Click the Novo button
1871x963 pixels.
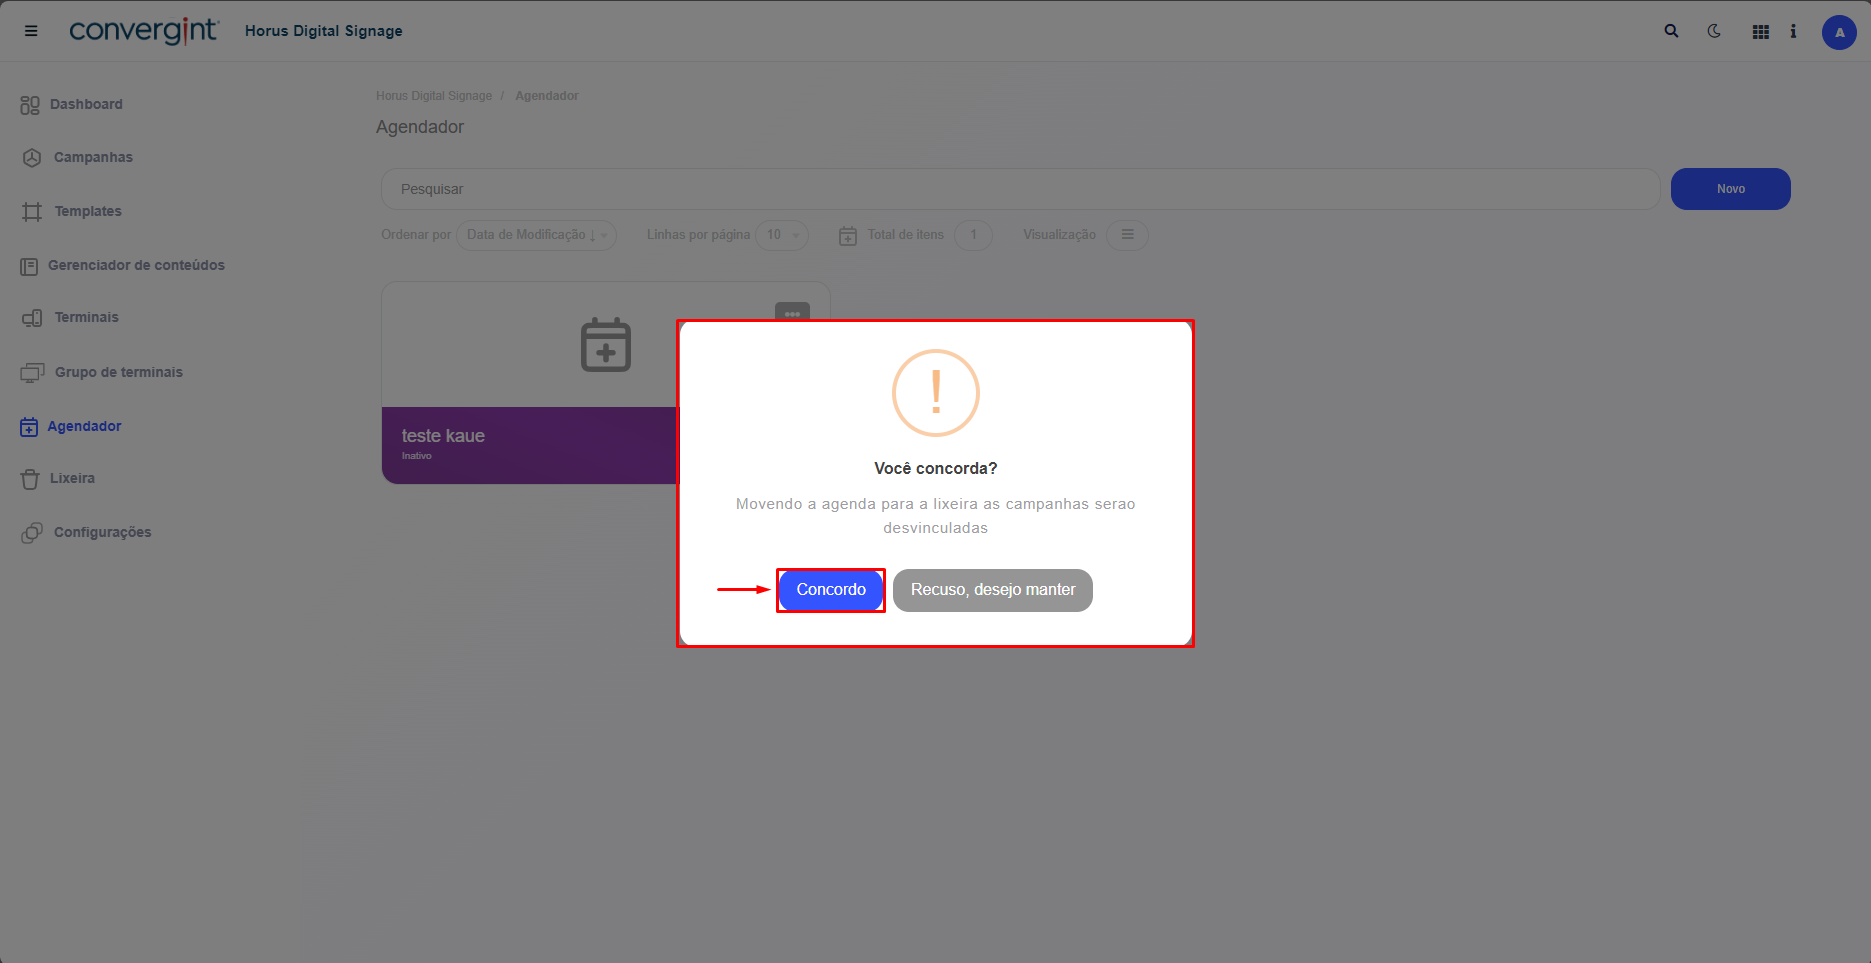(x=1730, y=189)
